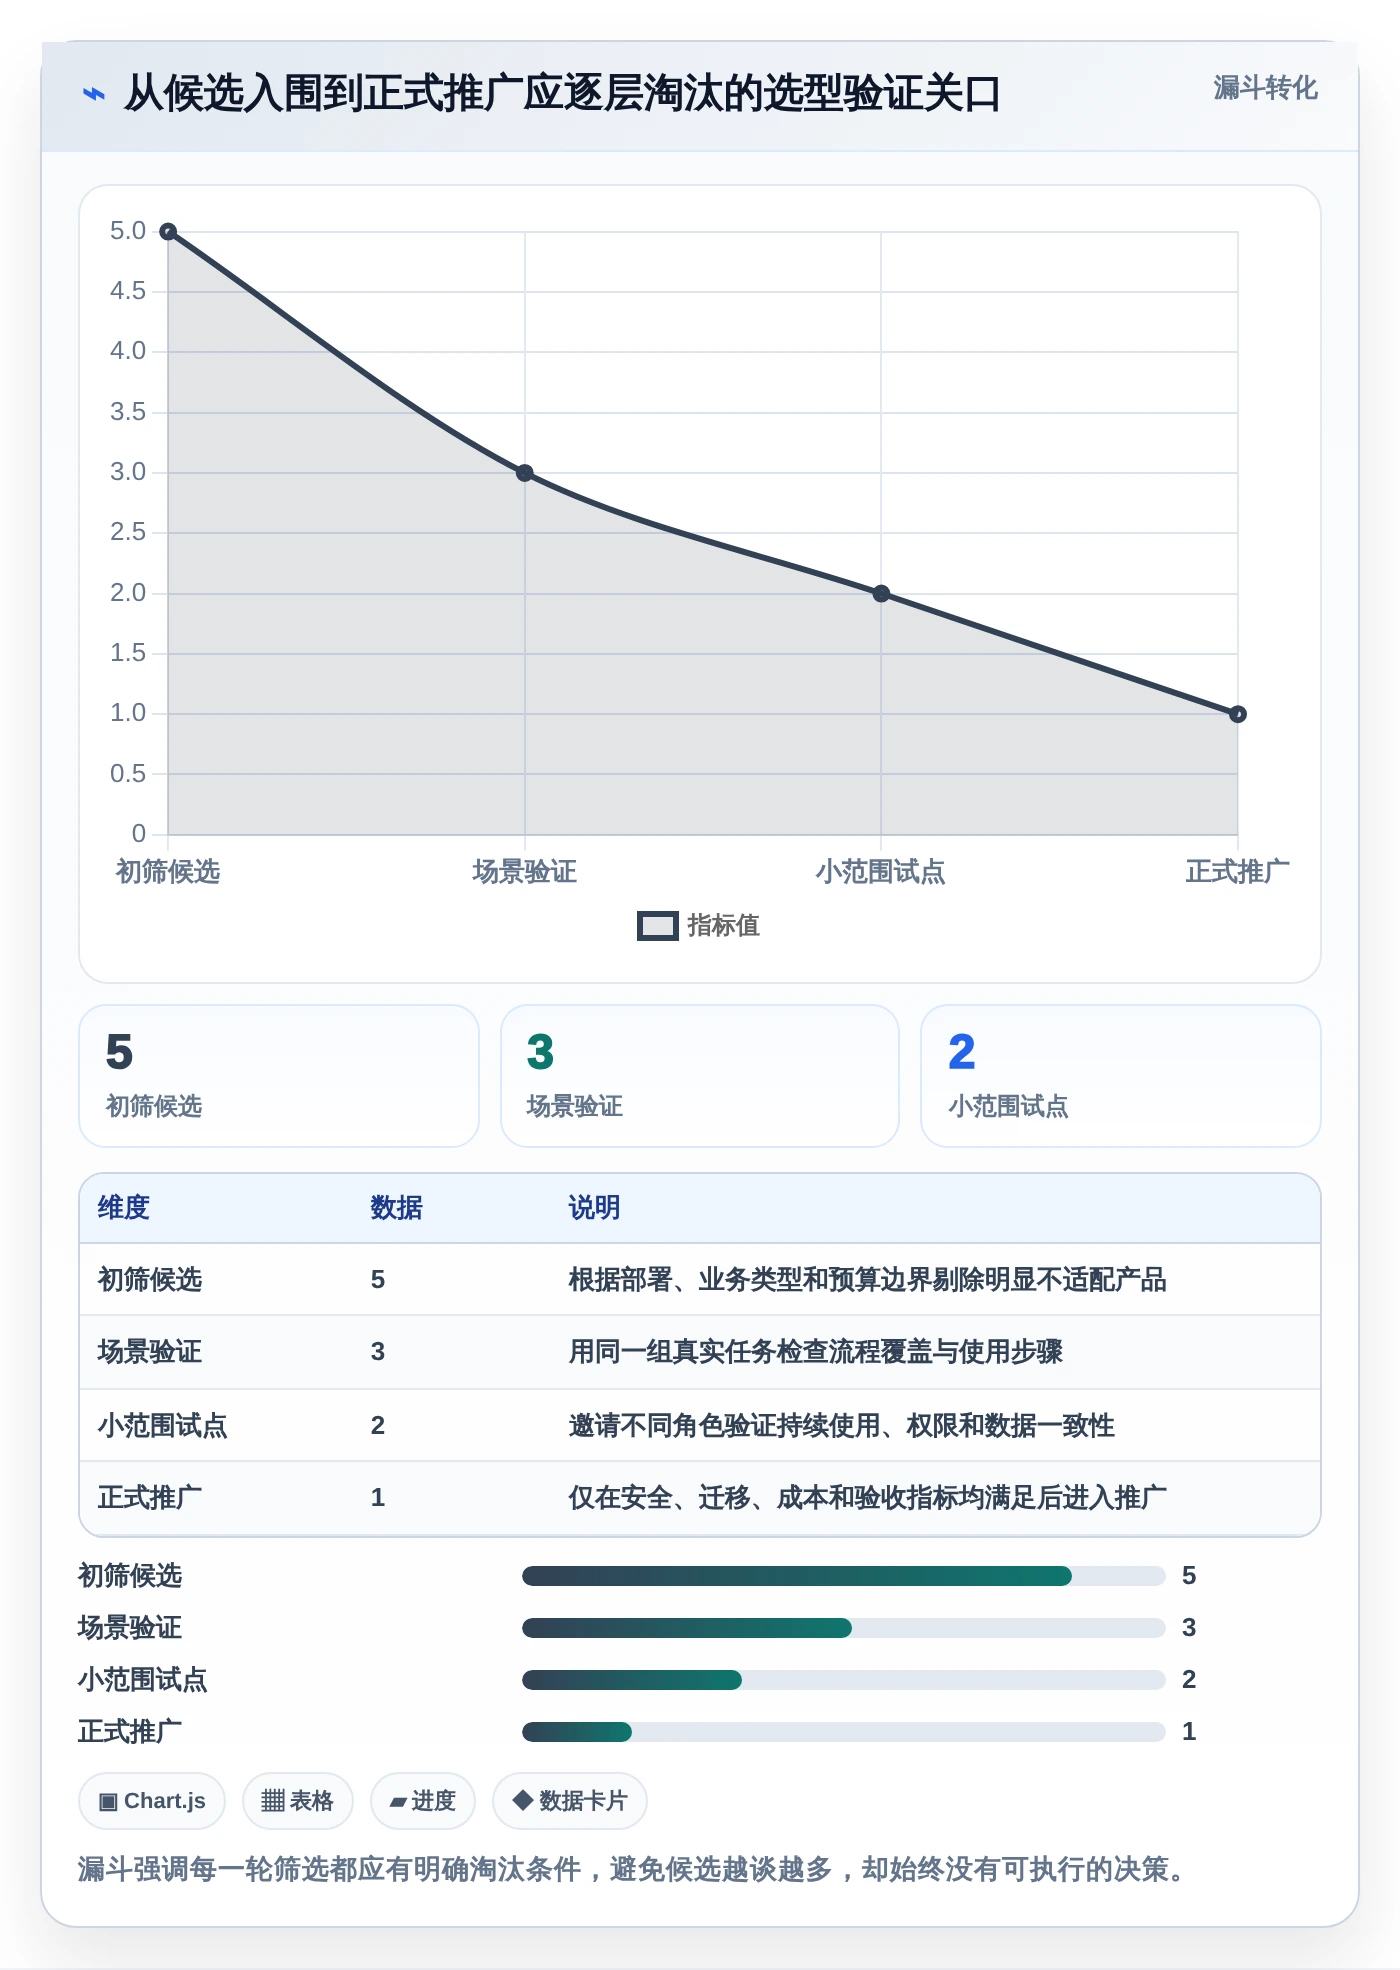
Task: Select the 场景验证 table row cell
Action: click(x=150, y=1352)
